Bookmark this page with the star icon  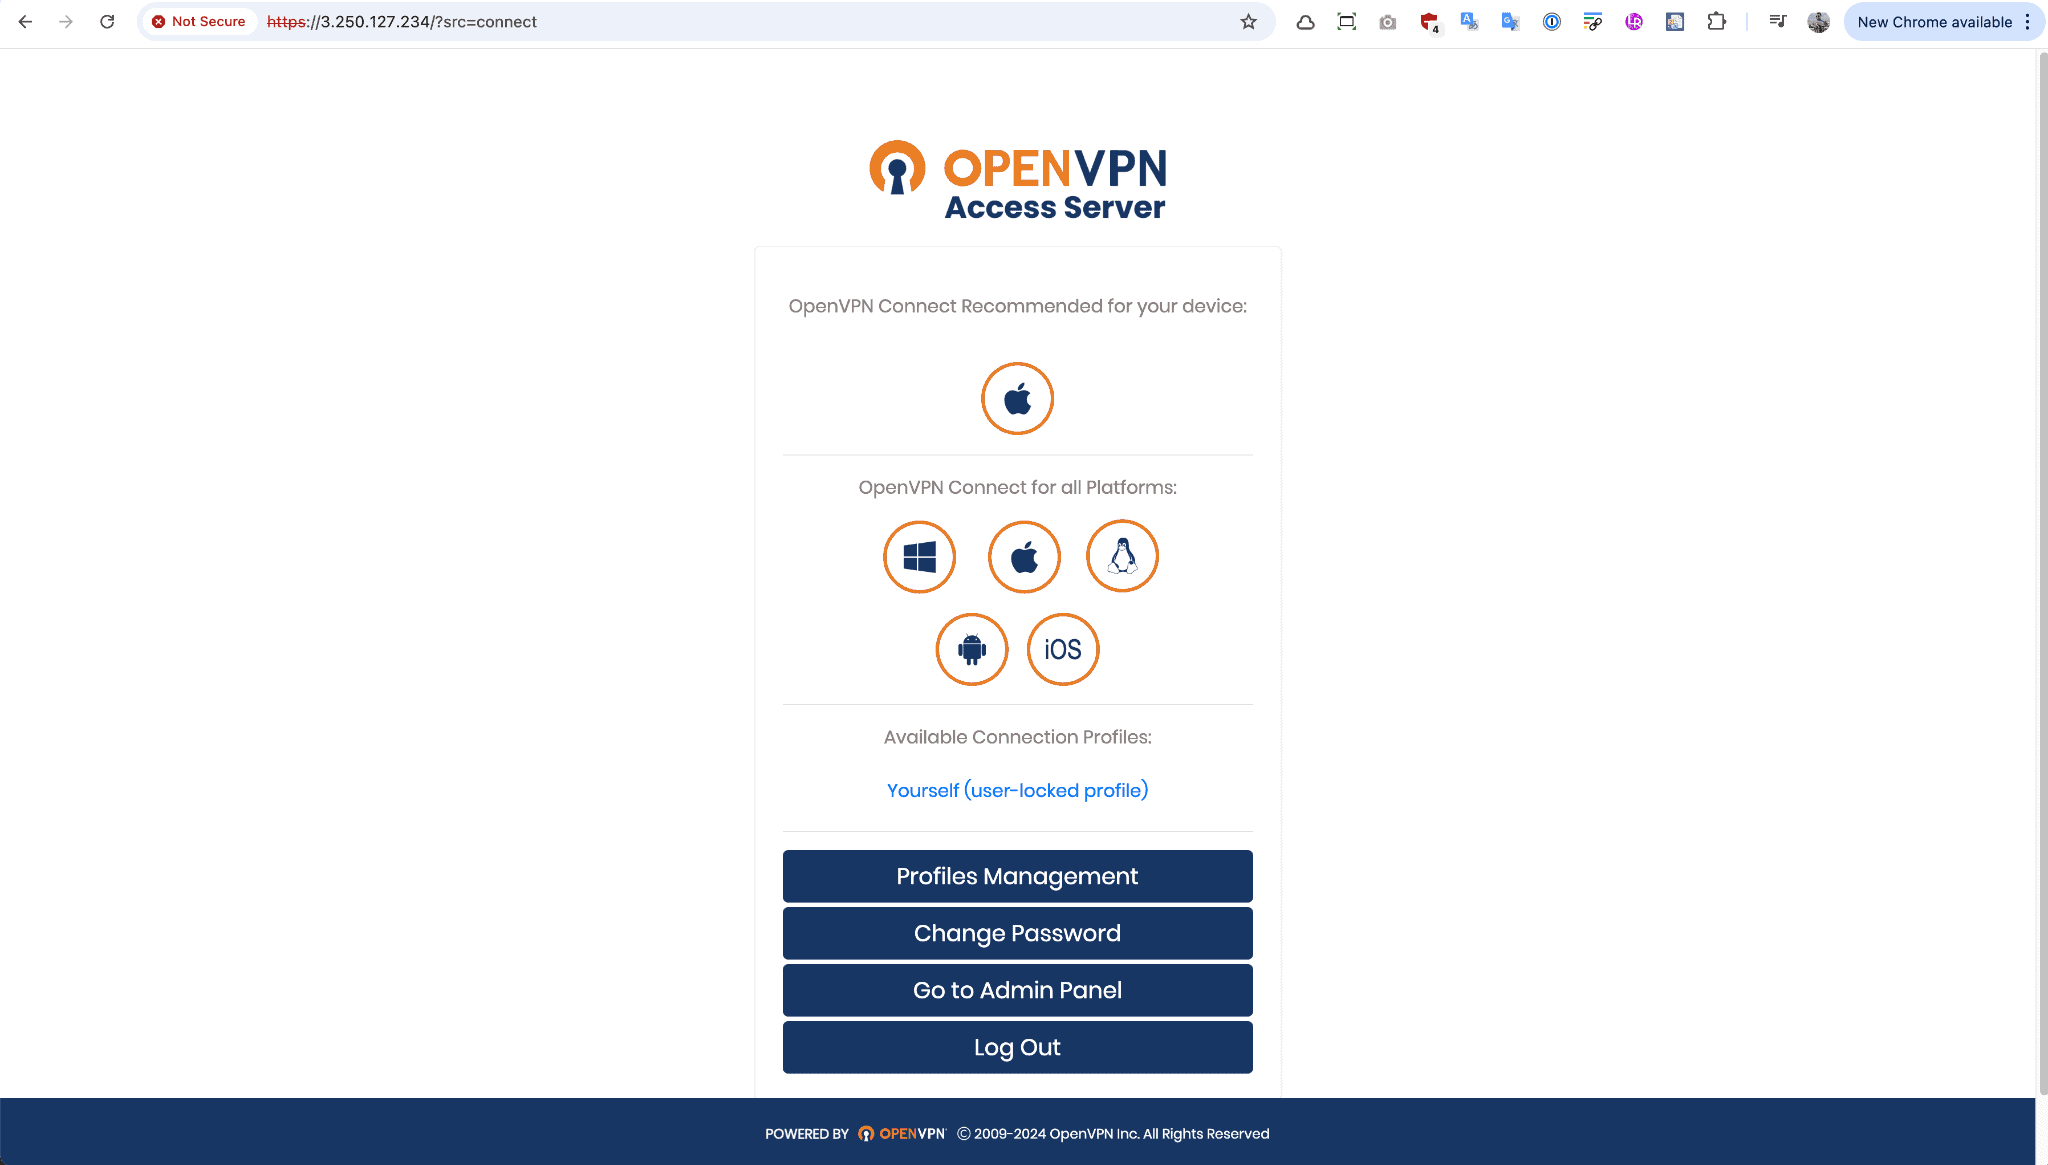coord(1248,21)
